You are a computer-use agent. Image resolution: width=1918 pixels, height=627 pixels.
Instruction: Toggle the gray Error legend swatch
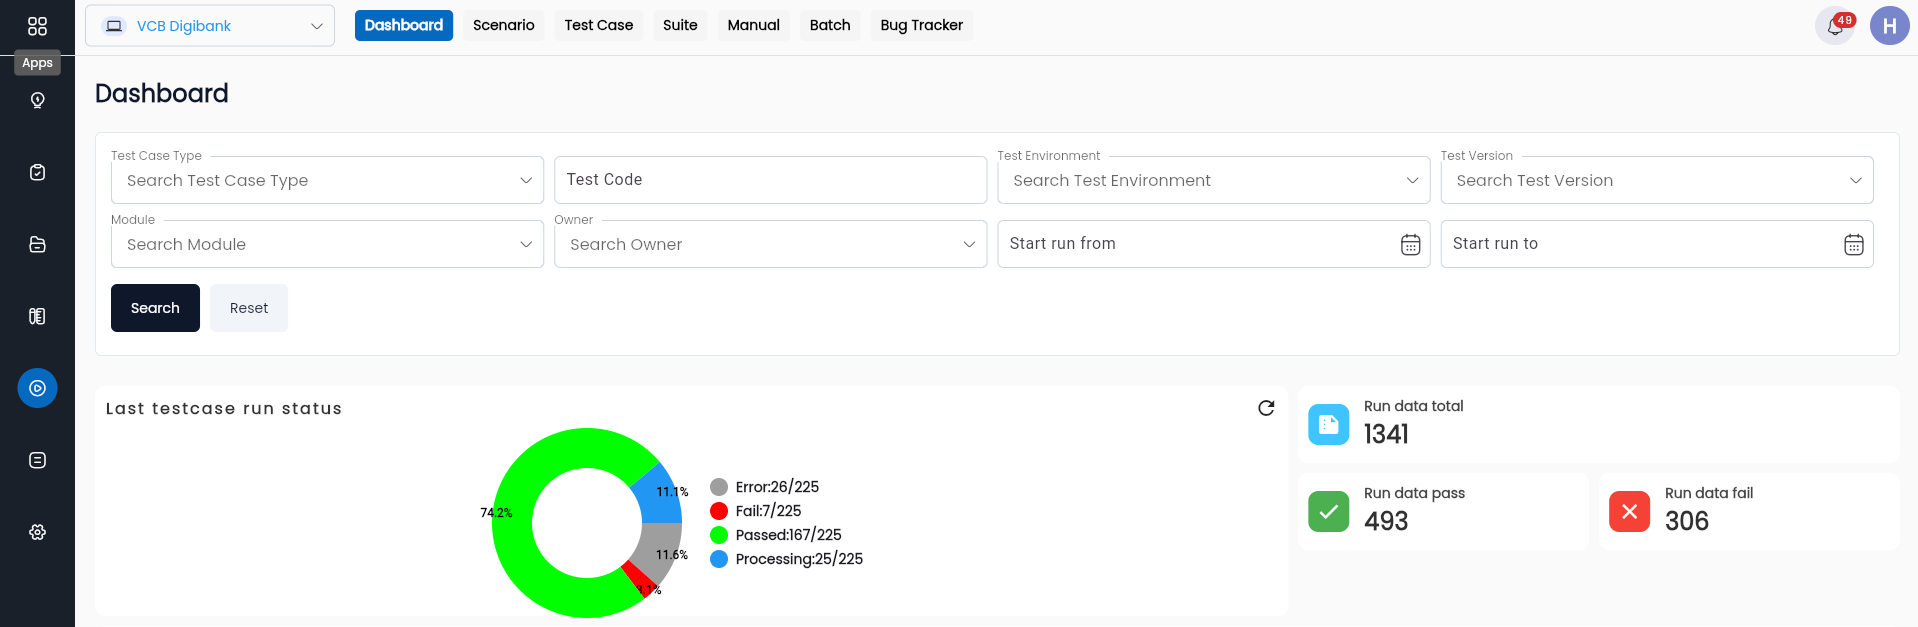click(719, 487)
